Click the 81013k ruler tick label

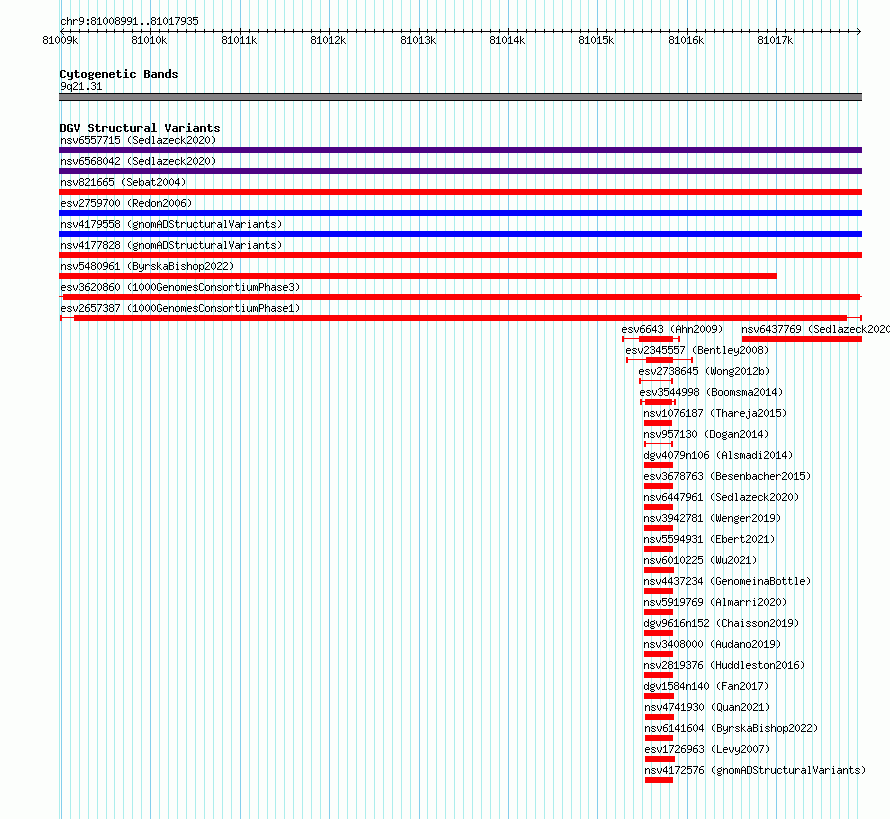coord(418,40)
